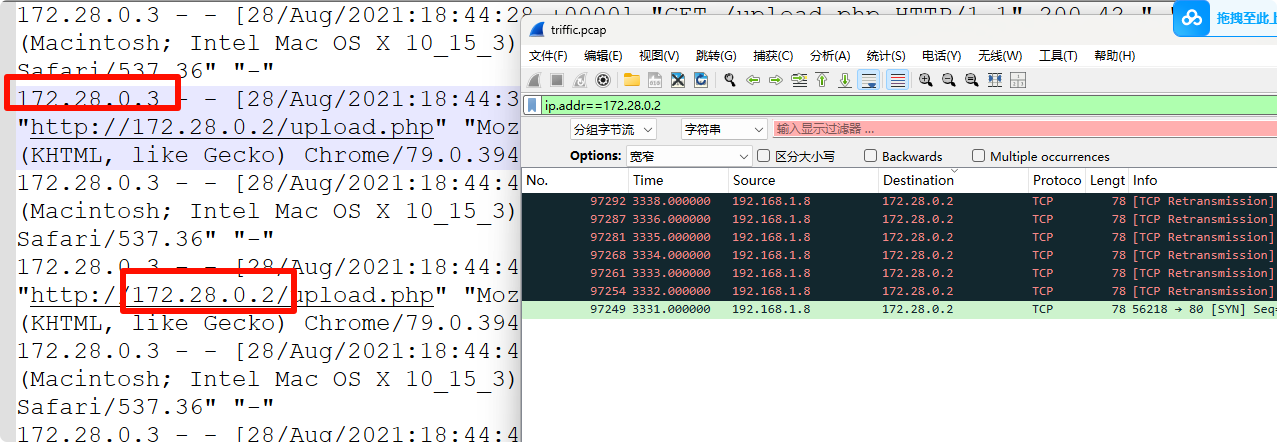Select packet row number 97287
The width and height of the screenshot is (1277, 442).
(899, 219)
